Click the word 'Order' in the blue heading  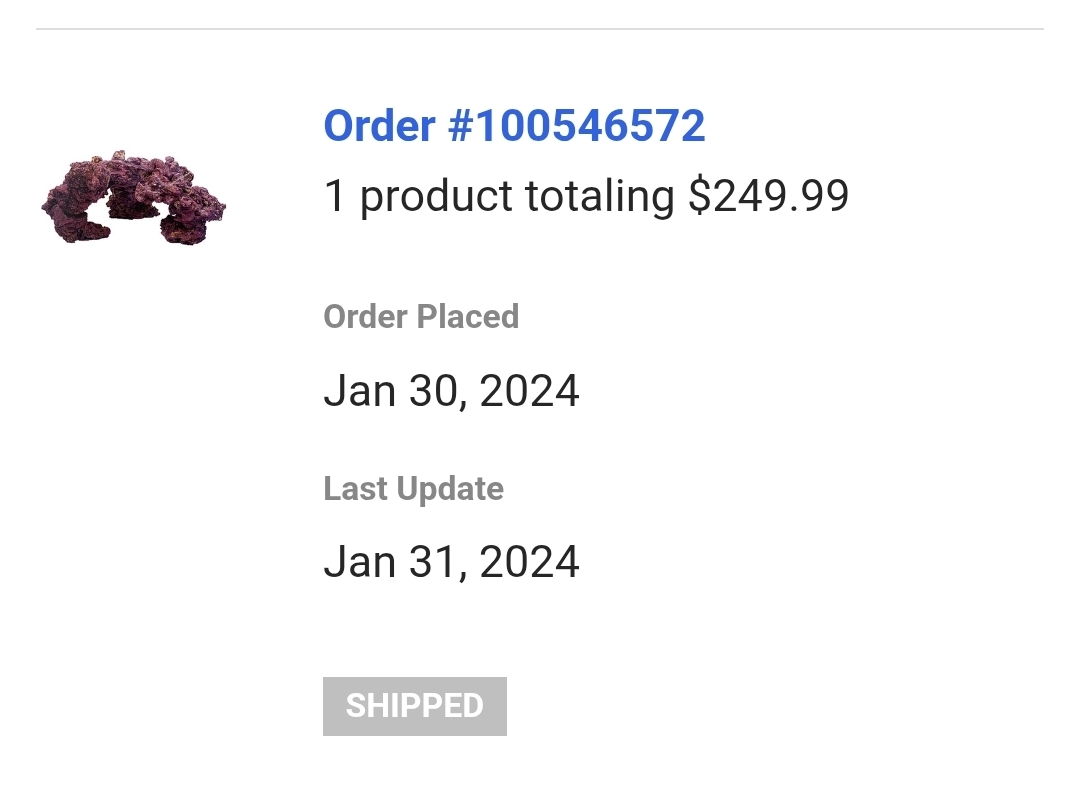tap(380, 126)
